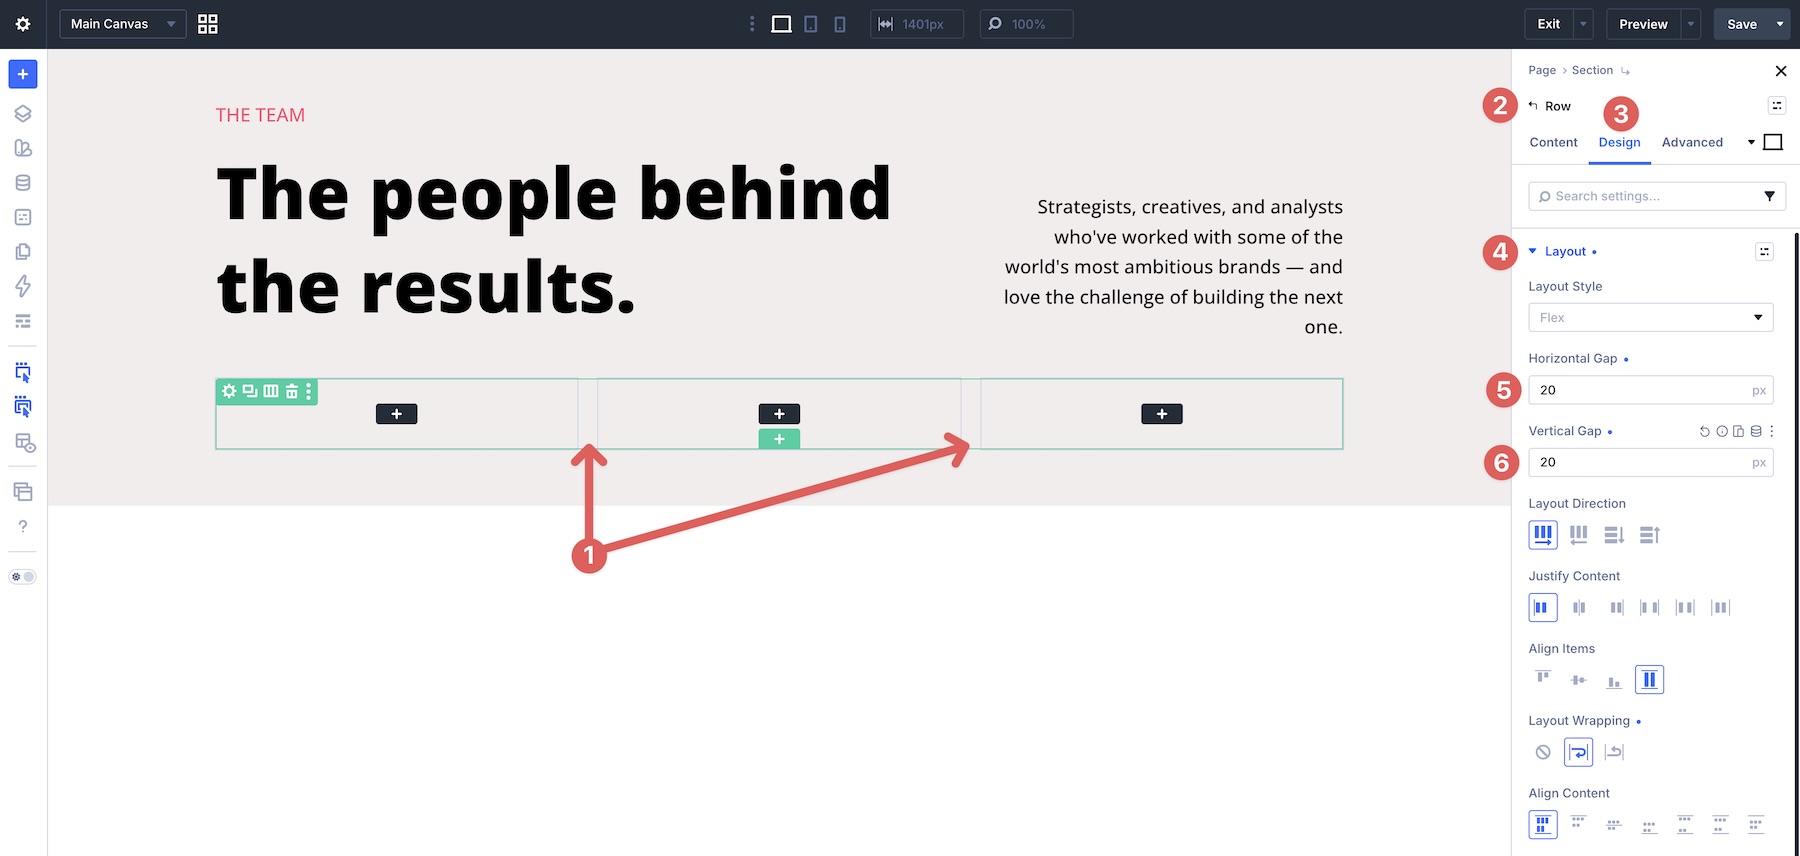Open row settings gear on green row toolbar
1800x856 pixels.
pyautogui.click(x=230, y=391)
